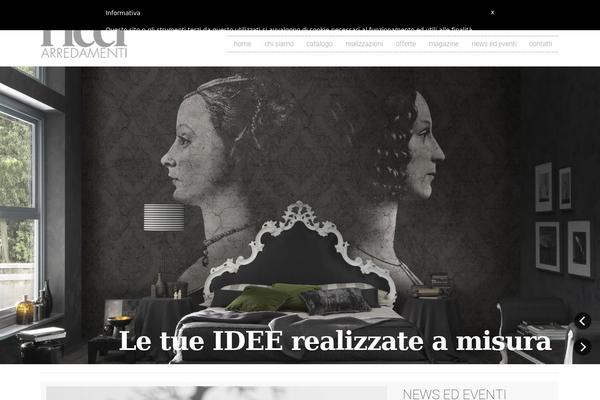
Task: Click the Informativa banner title
Action: click(123, 13)
